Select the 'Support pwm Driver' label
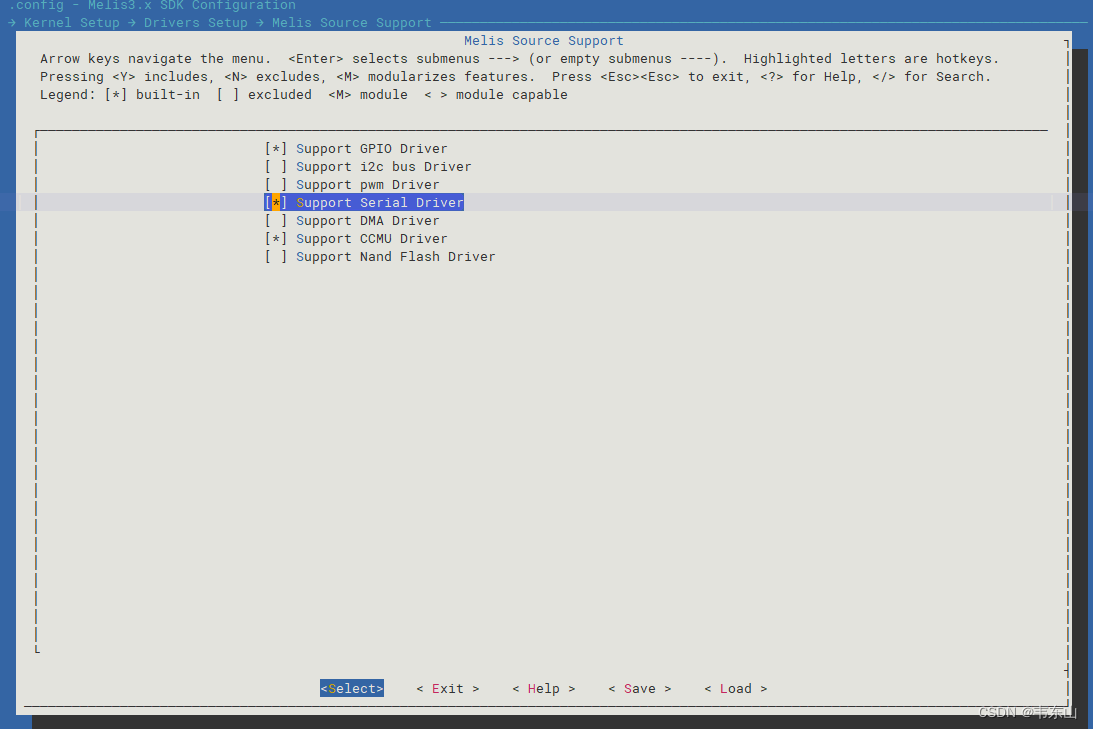 (367, 185)
